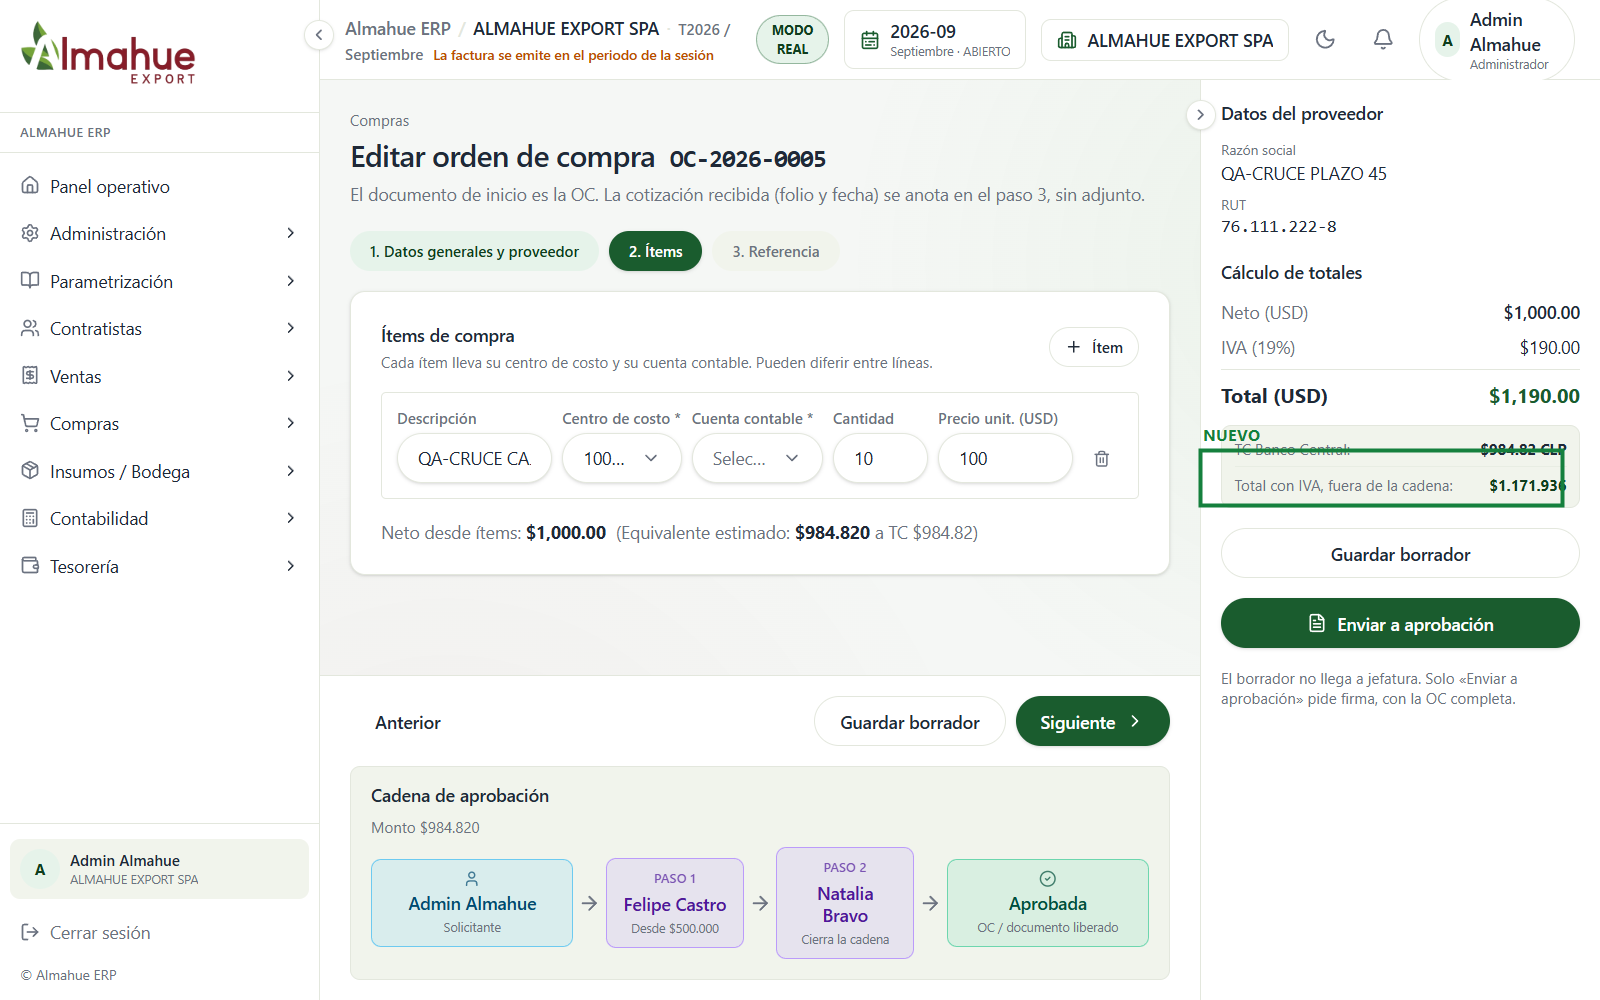Click the Contratistas people icon
The width and height of the screenshot is (1600, 1000).
(30, 328)
